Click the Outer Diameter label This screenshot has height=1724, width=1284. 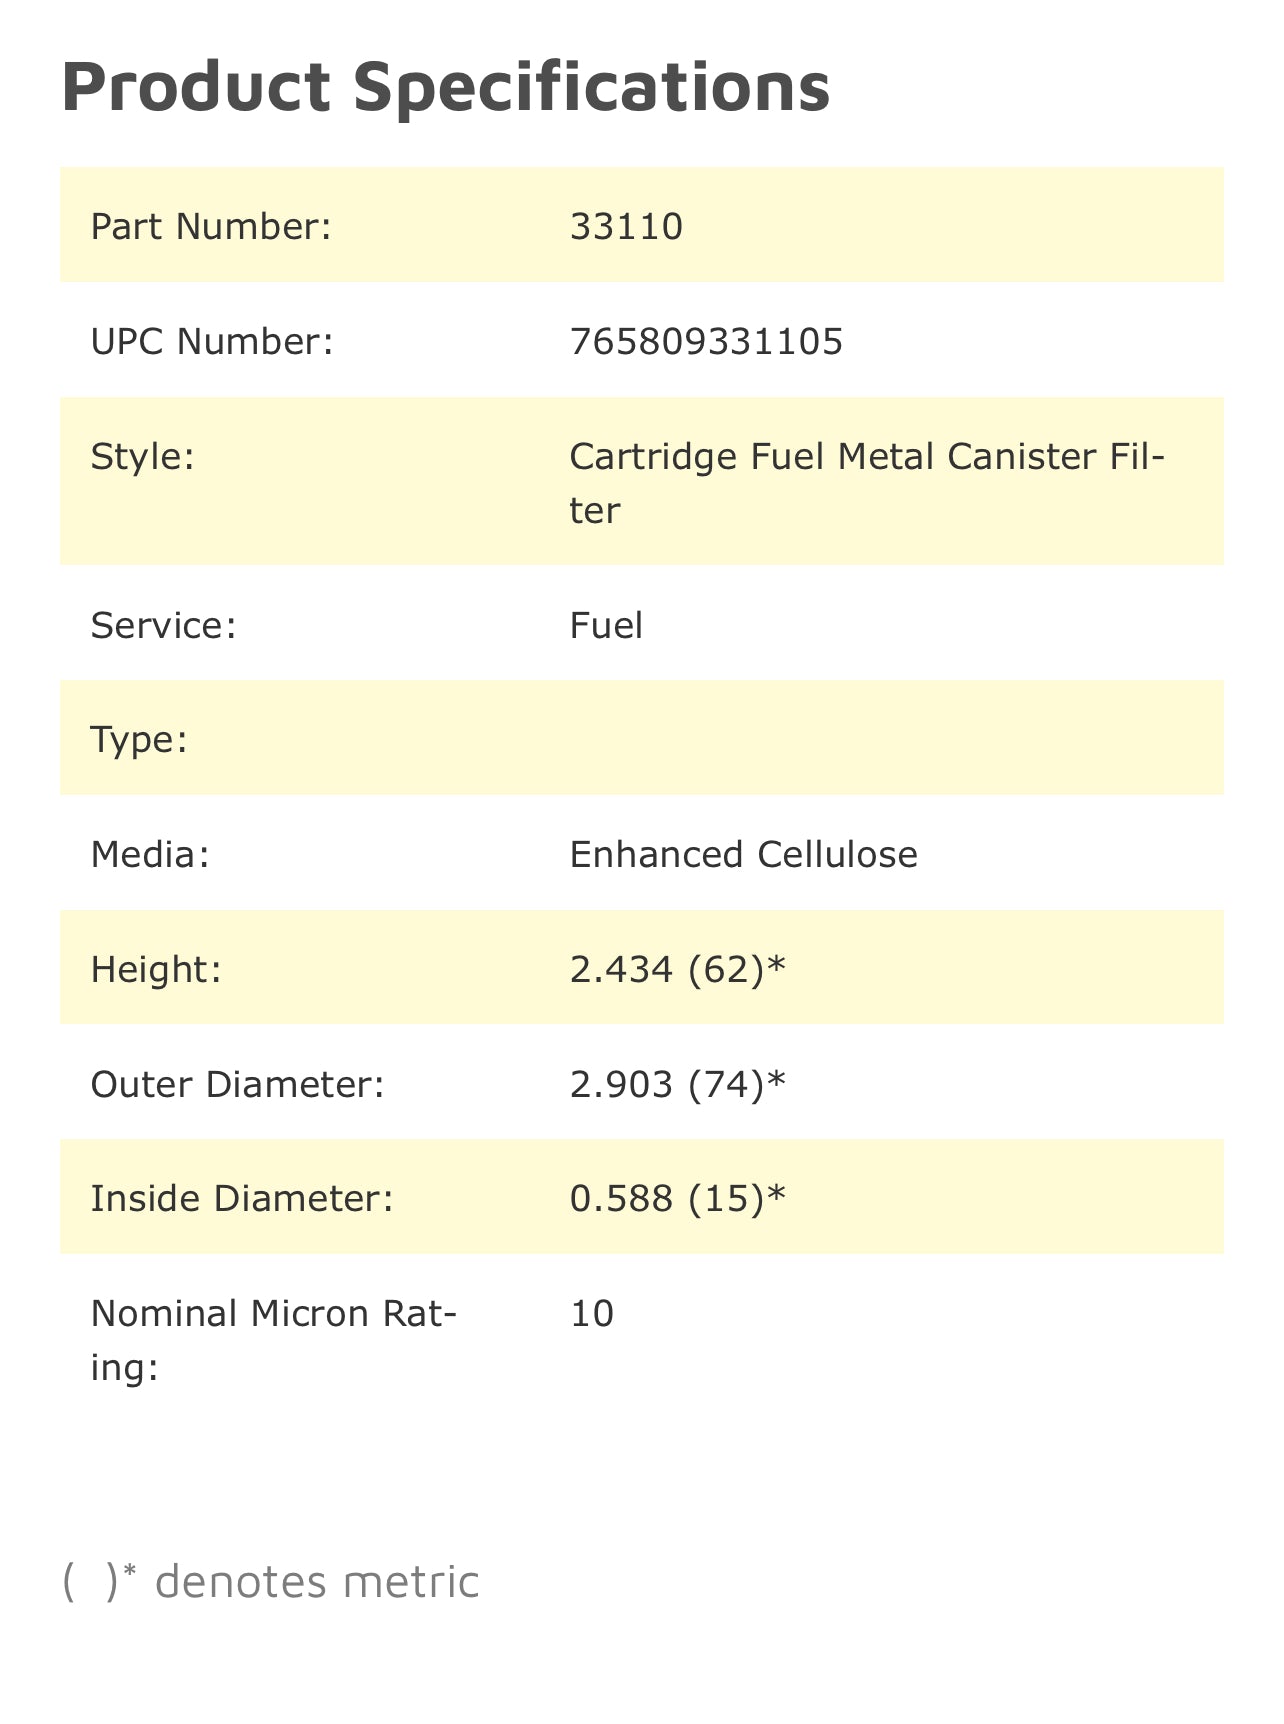237,1084
